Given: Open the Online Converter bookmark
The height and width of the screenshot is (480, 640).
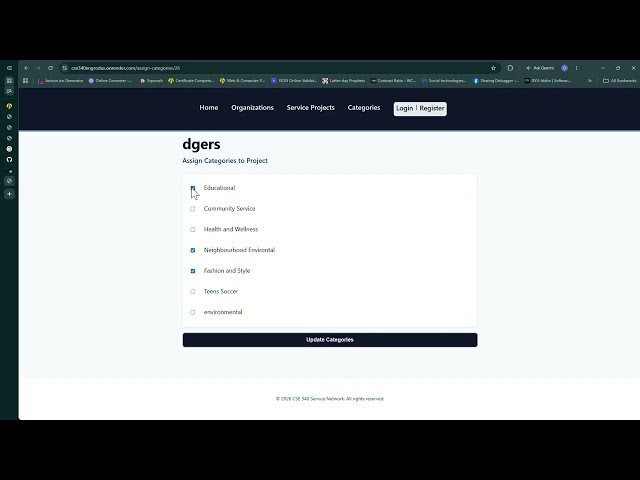Looking at the screenshot, I should point(111,81).
